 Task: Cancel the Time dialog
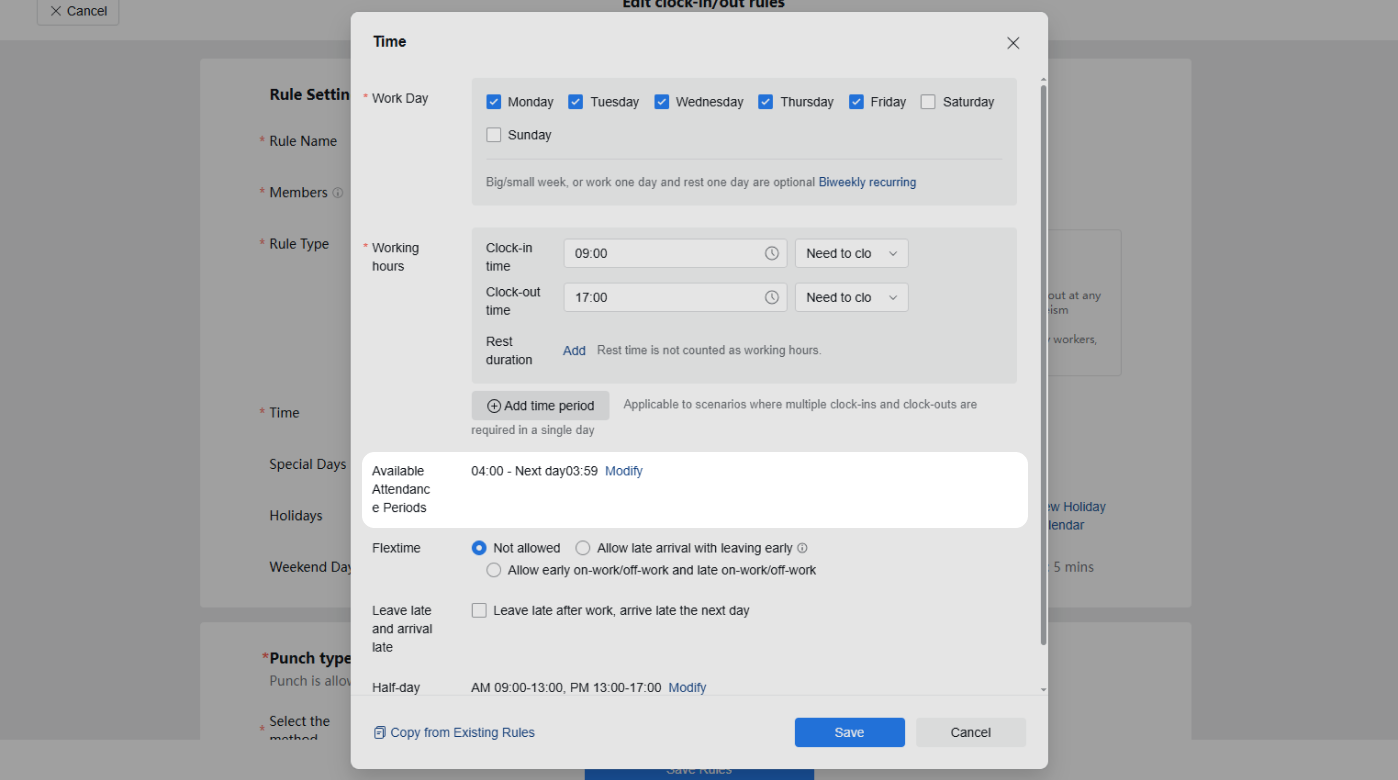coord(971,733)
